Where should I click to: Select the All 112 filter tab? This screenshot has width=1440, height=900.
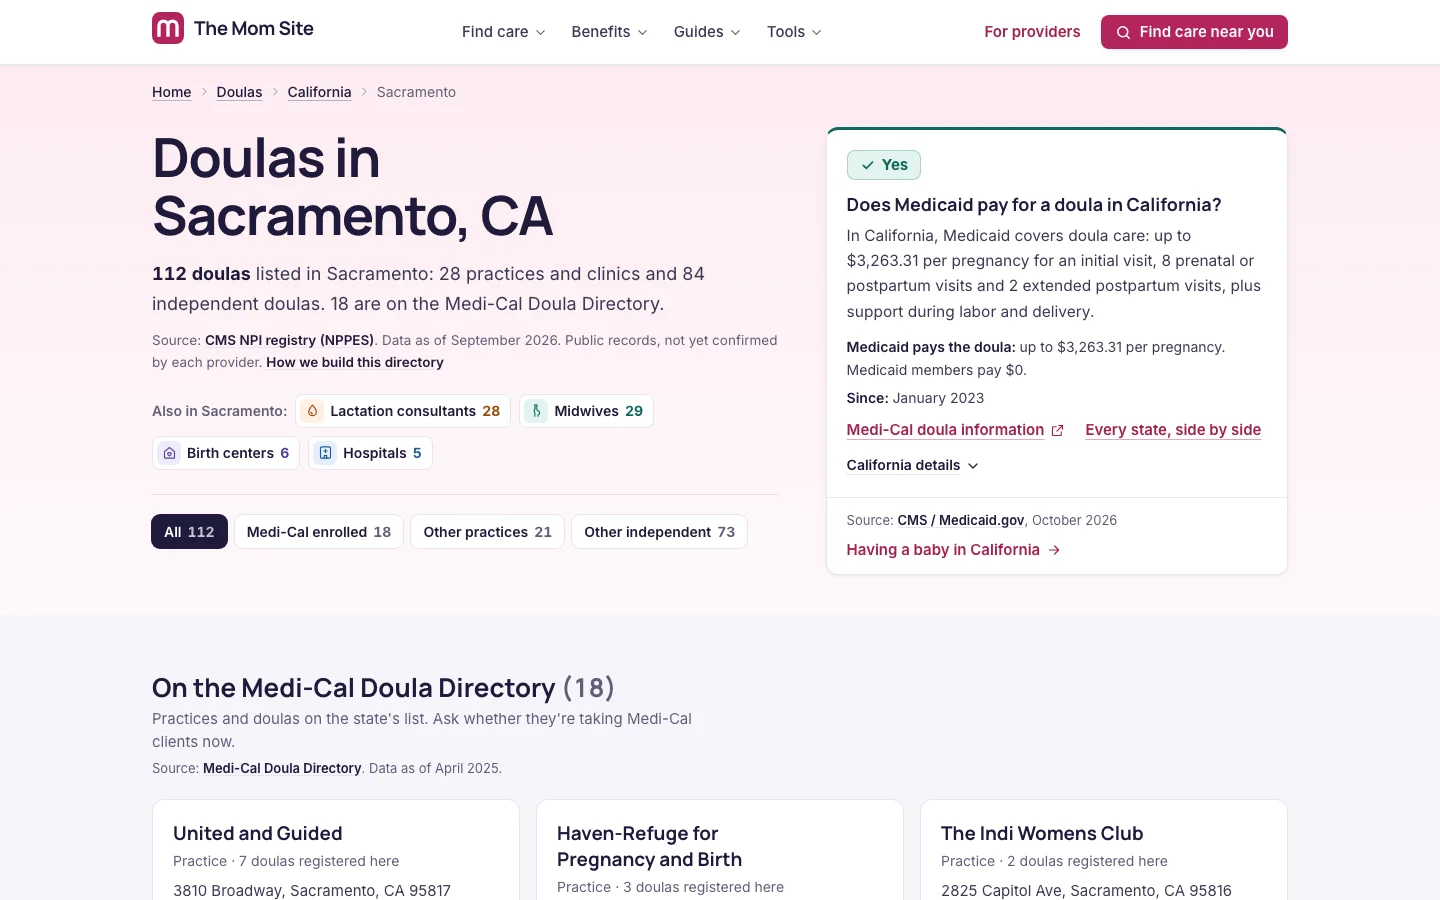189,532
